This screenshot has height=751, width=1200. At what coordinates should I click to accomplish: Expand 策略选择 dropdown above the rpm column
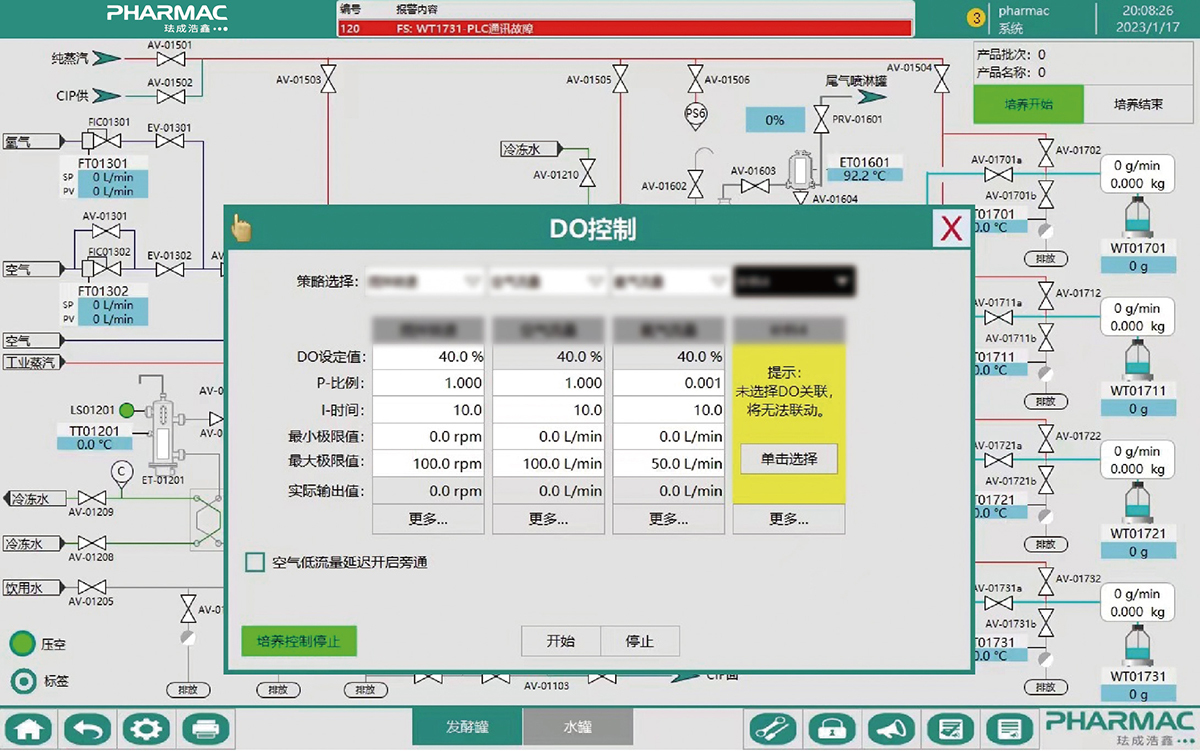coord(425,282)
